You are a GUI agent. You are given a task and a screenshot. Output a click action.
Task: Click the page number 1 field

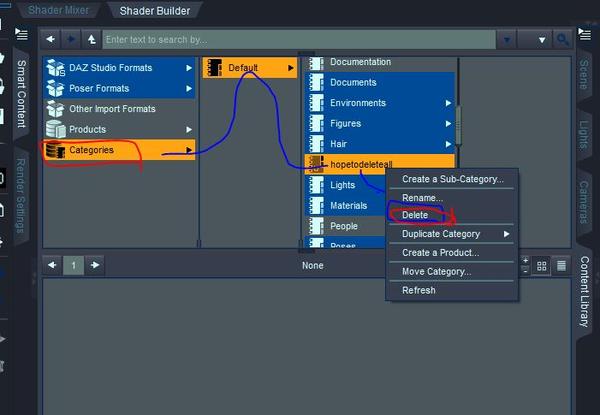point(73,265)
